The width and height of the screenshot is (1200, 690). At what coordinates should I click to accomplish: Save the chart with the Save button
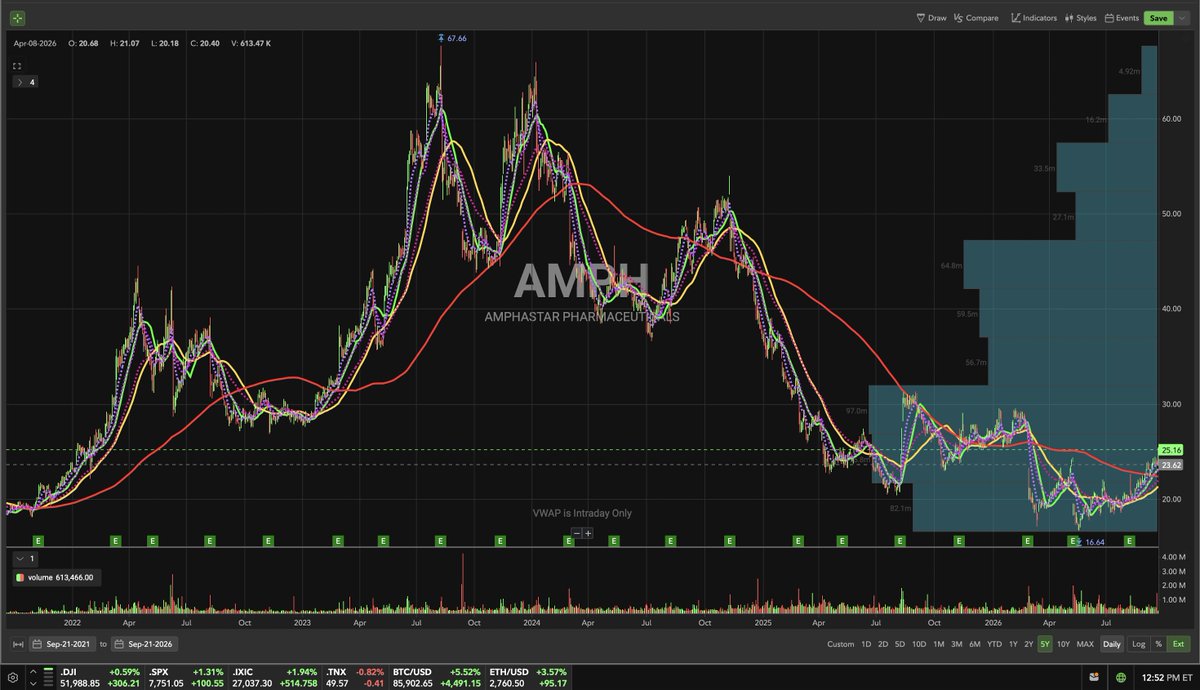tap(1158, 18)
